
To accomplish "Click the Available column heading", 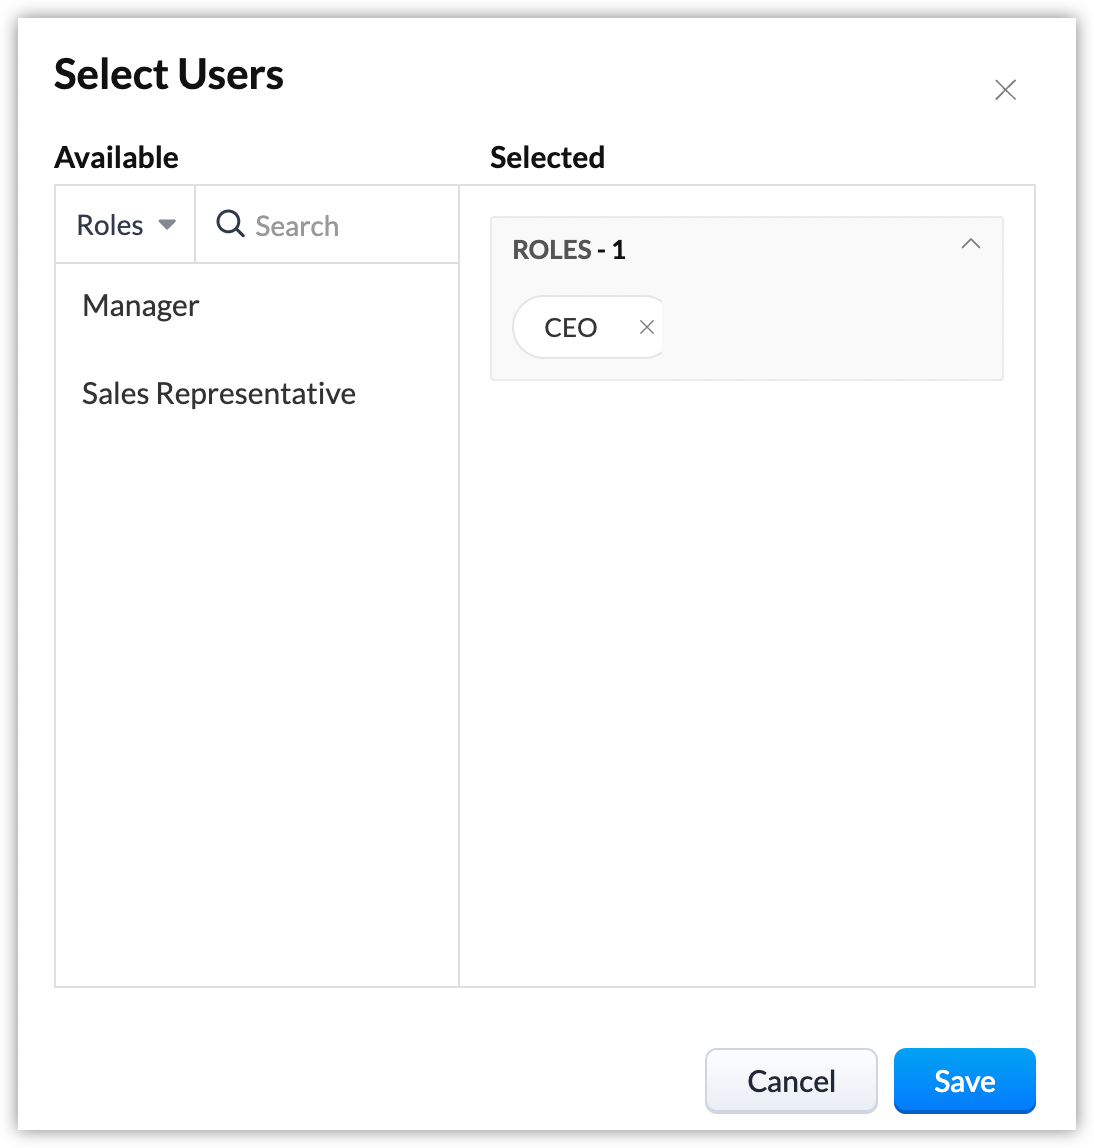I will (x=116, y=157).
